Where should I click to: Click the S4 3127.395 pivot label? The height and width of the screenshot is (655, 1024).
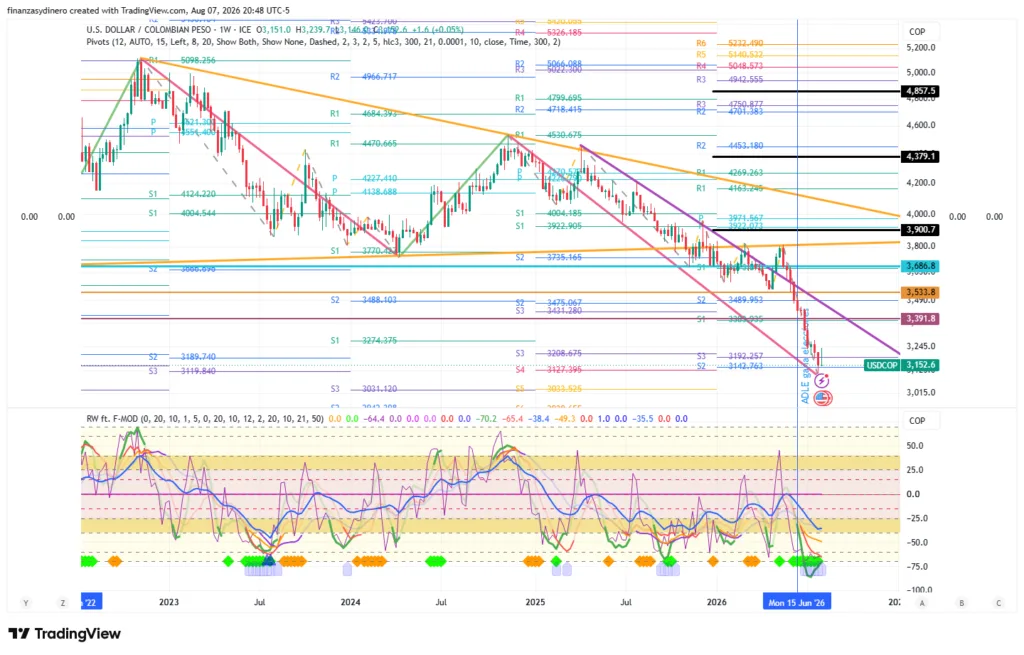pos(549,370)
